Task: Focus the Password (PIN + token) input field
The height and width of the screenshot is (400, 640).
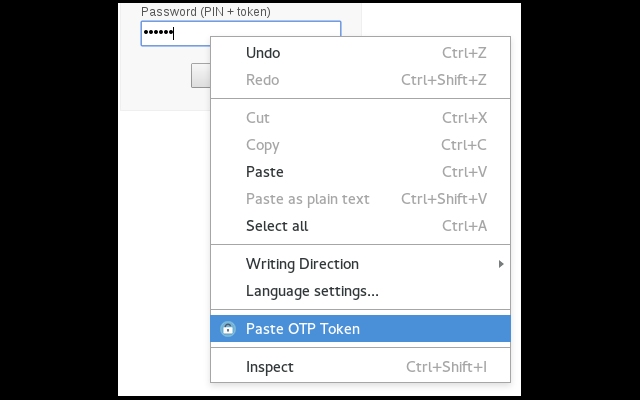Action: point(241,33)
